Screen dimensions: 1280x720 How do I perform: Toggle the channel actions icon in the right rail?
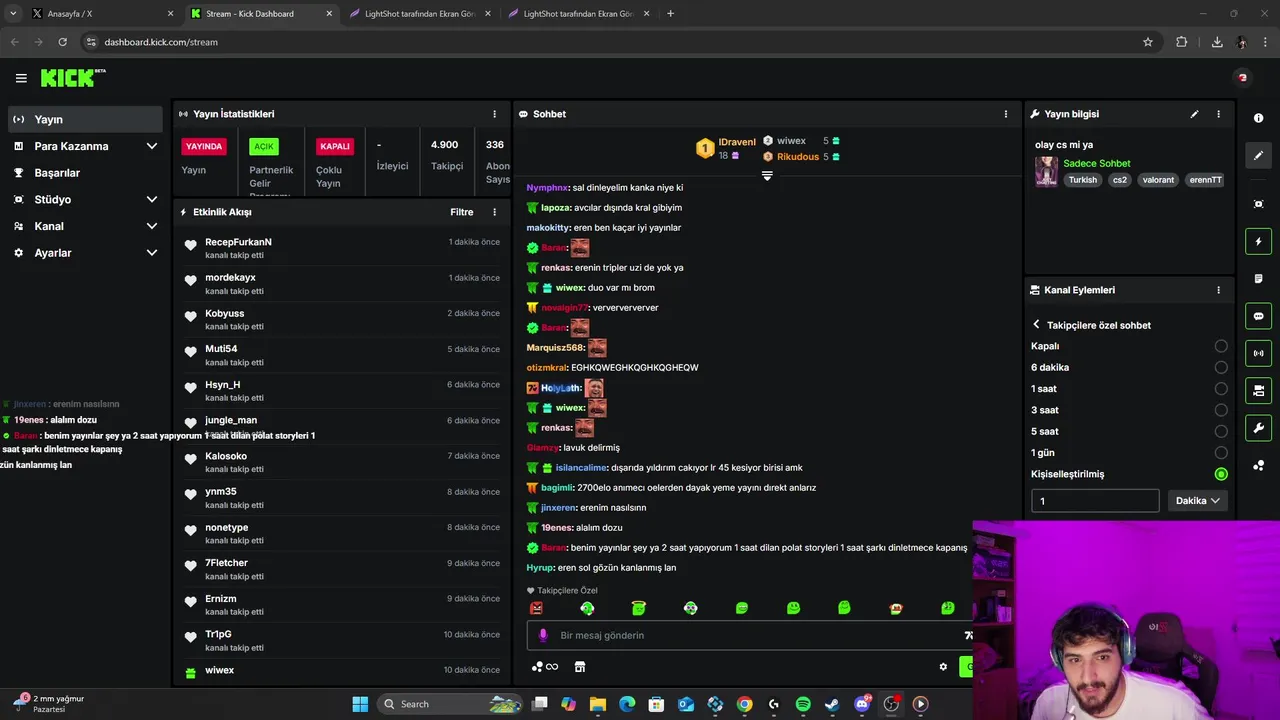coord(1258,390)
